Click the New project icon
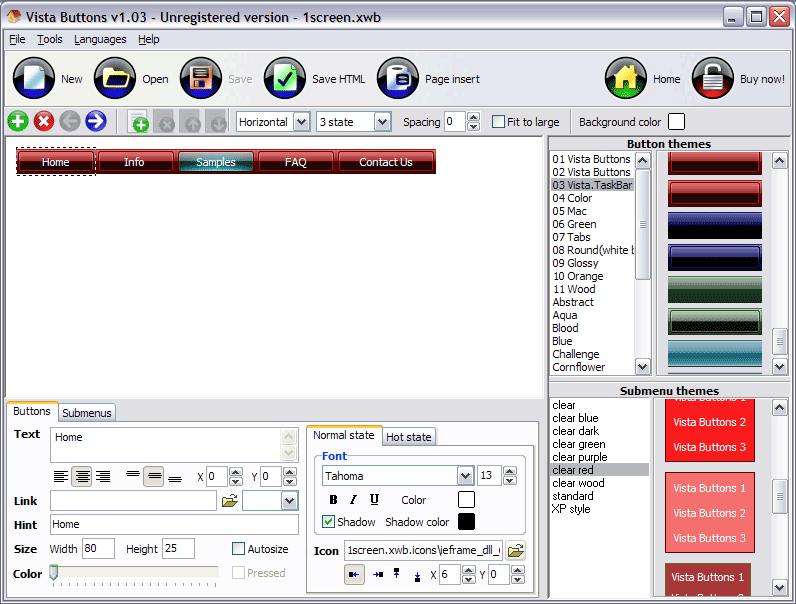 click(x=34, y=78)
